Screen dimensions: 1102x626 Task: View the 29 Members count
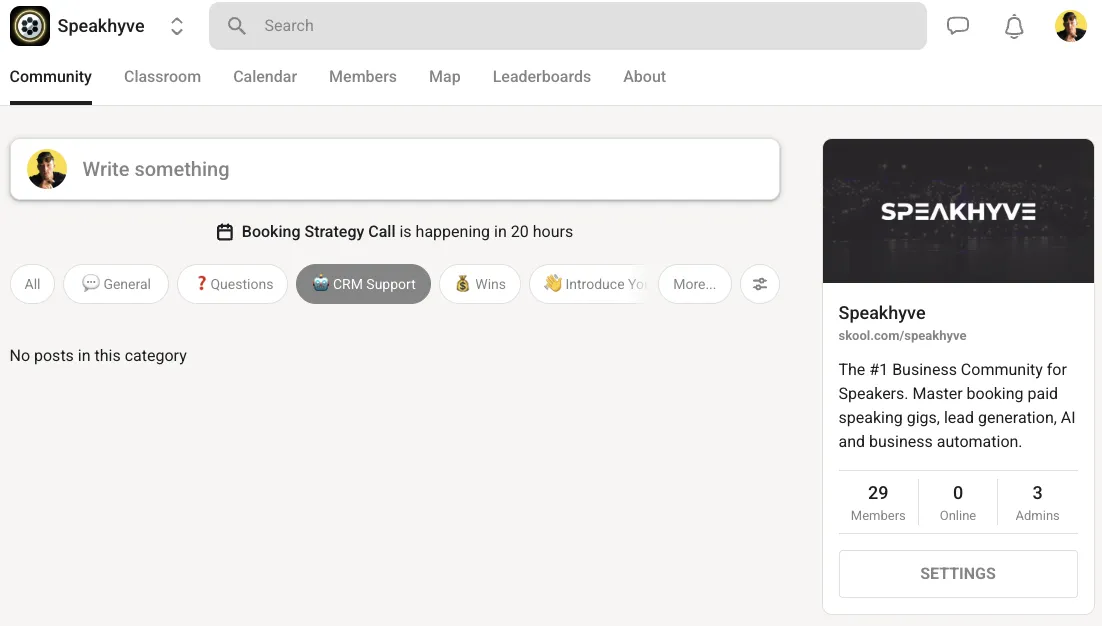(878, 502)
